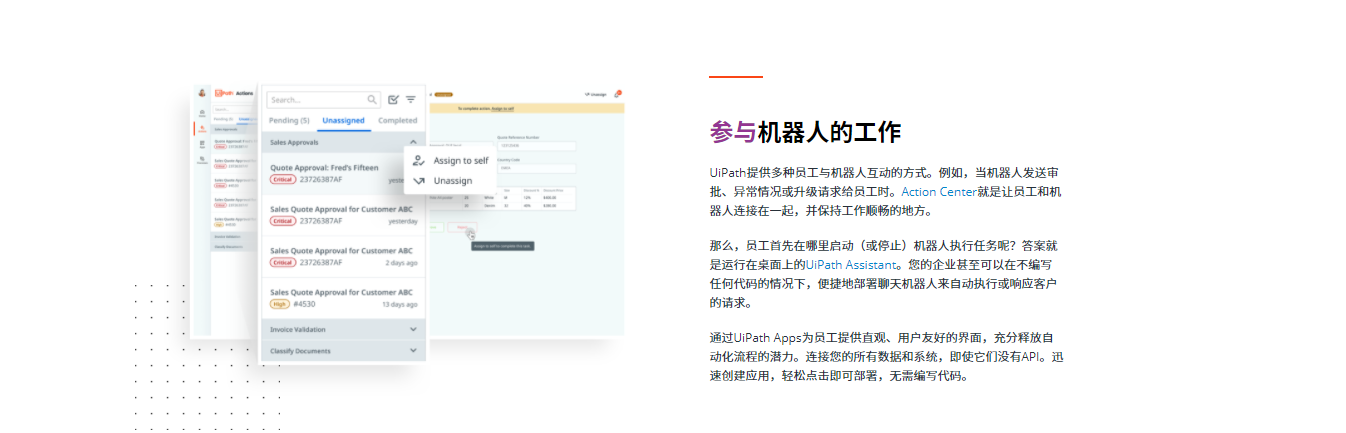1346x433 pixels.
Task: Choose Unassign from popup menu
Action: pos(450,181)
